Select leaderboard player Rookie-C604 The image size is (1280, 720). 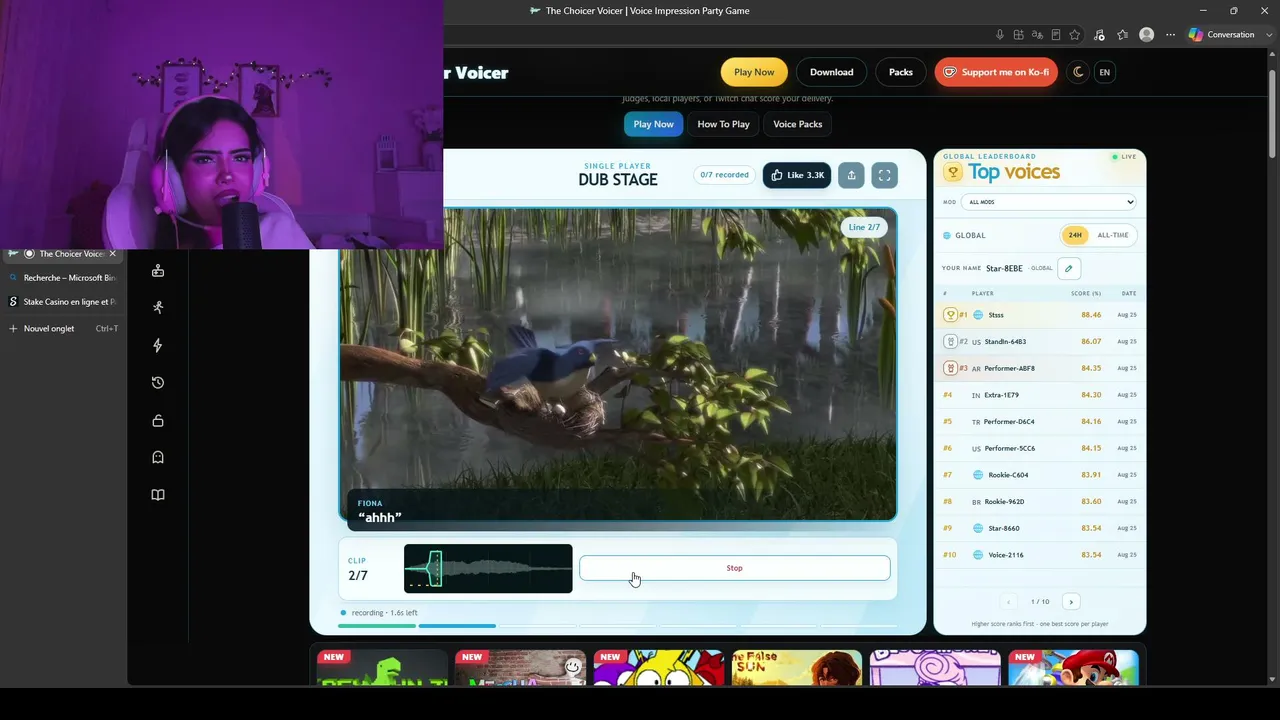click(x=1039, y=475)
